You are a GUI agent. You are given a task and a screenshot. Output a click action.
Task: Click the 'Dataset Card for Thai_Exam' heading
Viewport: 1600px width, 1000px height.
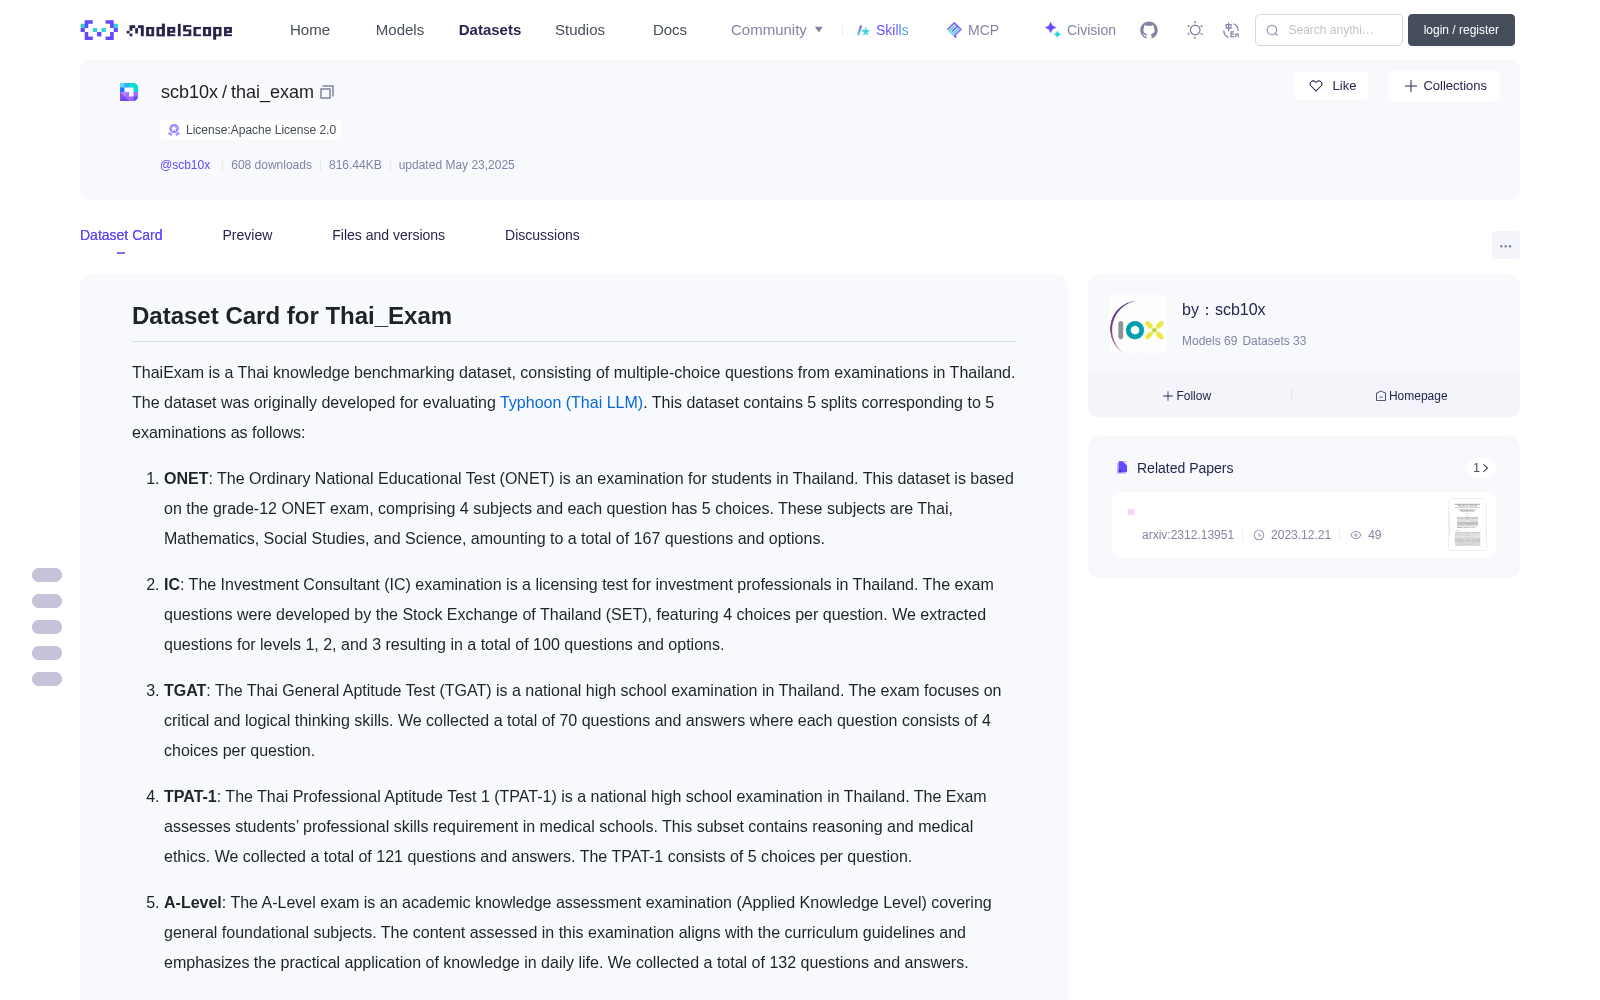point(292,316)
